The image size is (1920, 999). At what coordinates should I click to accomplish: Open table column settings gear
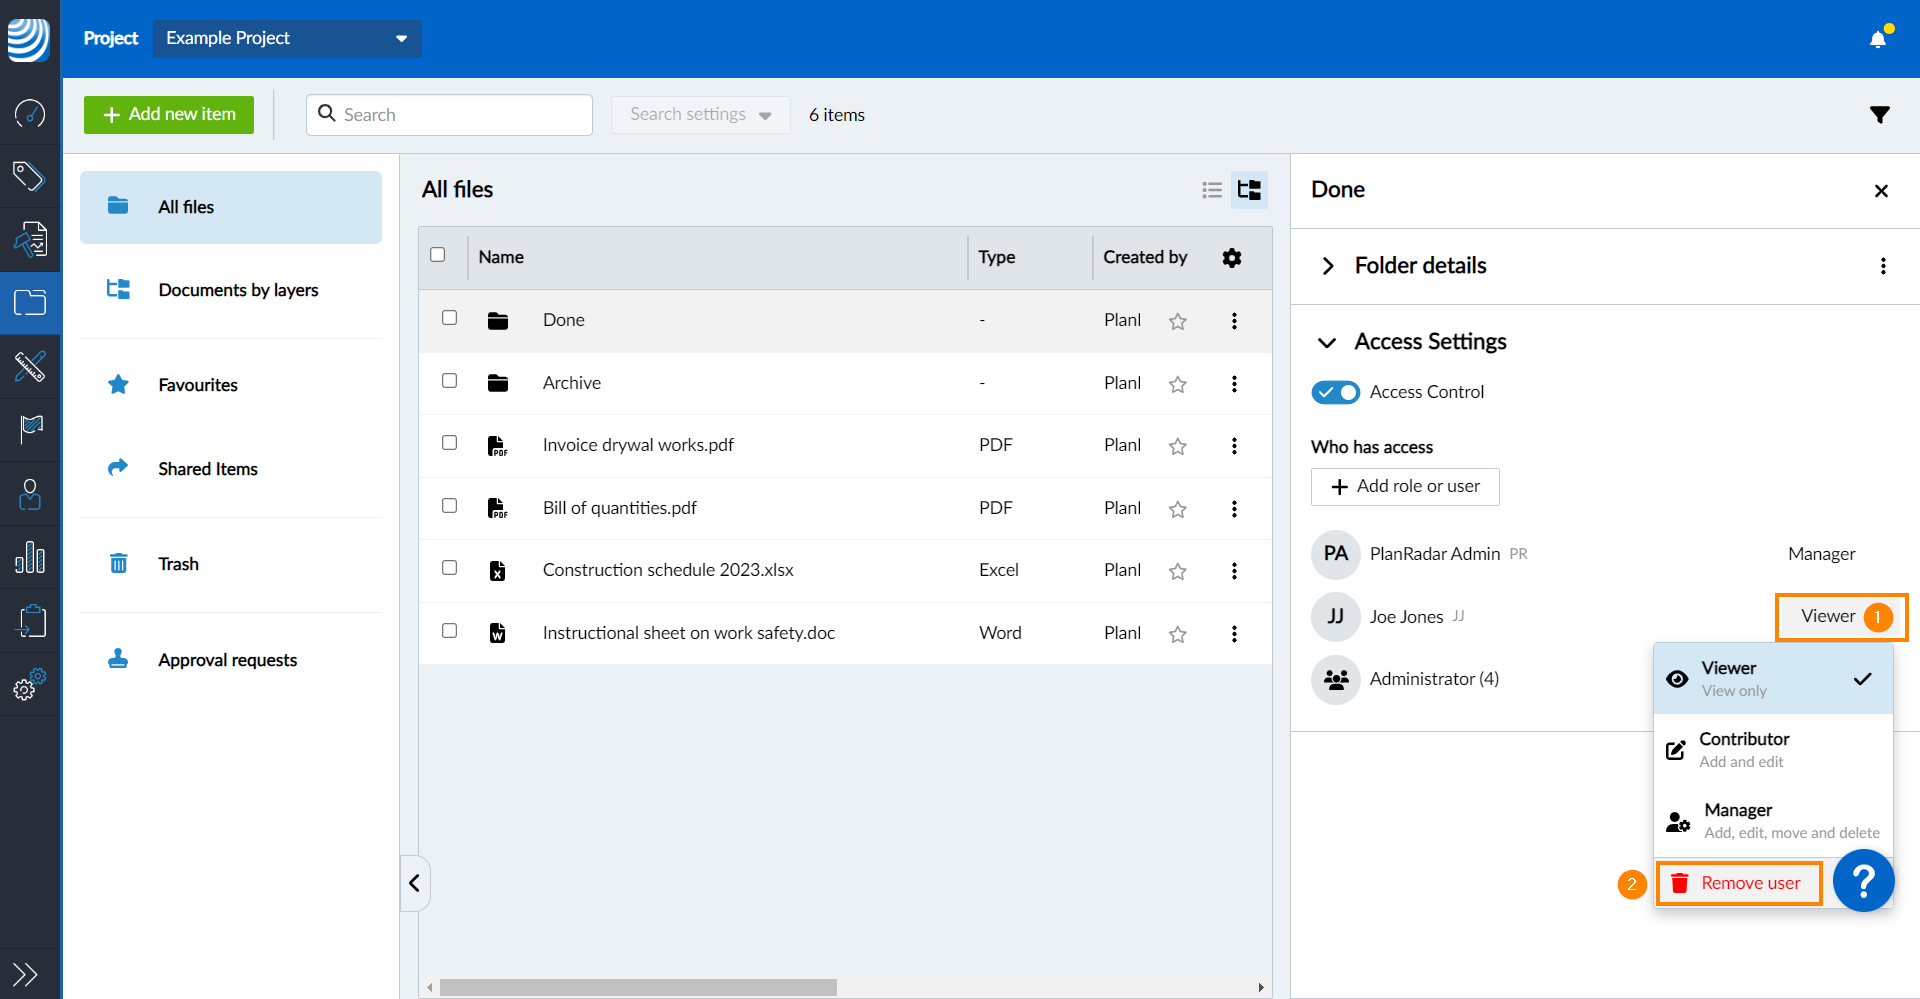1232,258
